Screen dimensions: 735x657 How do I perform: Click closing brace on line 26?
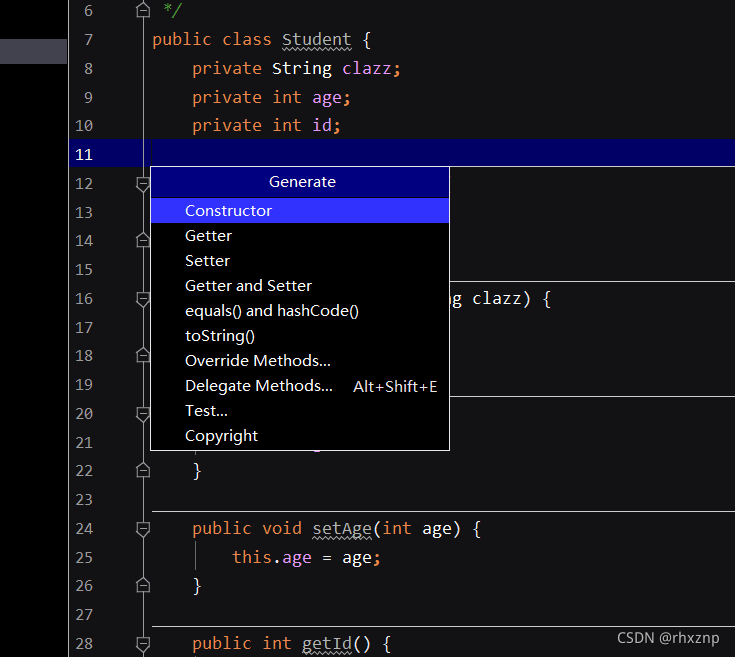[197, 586]
